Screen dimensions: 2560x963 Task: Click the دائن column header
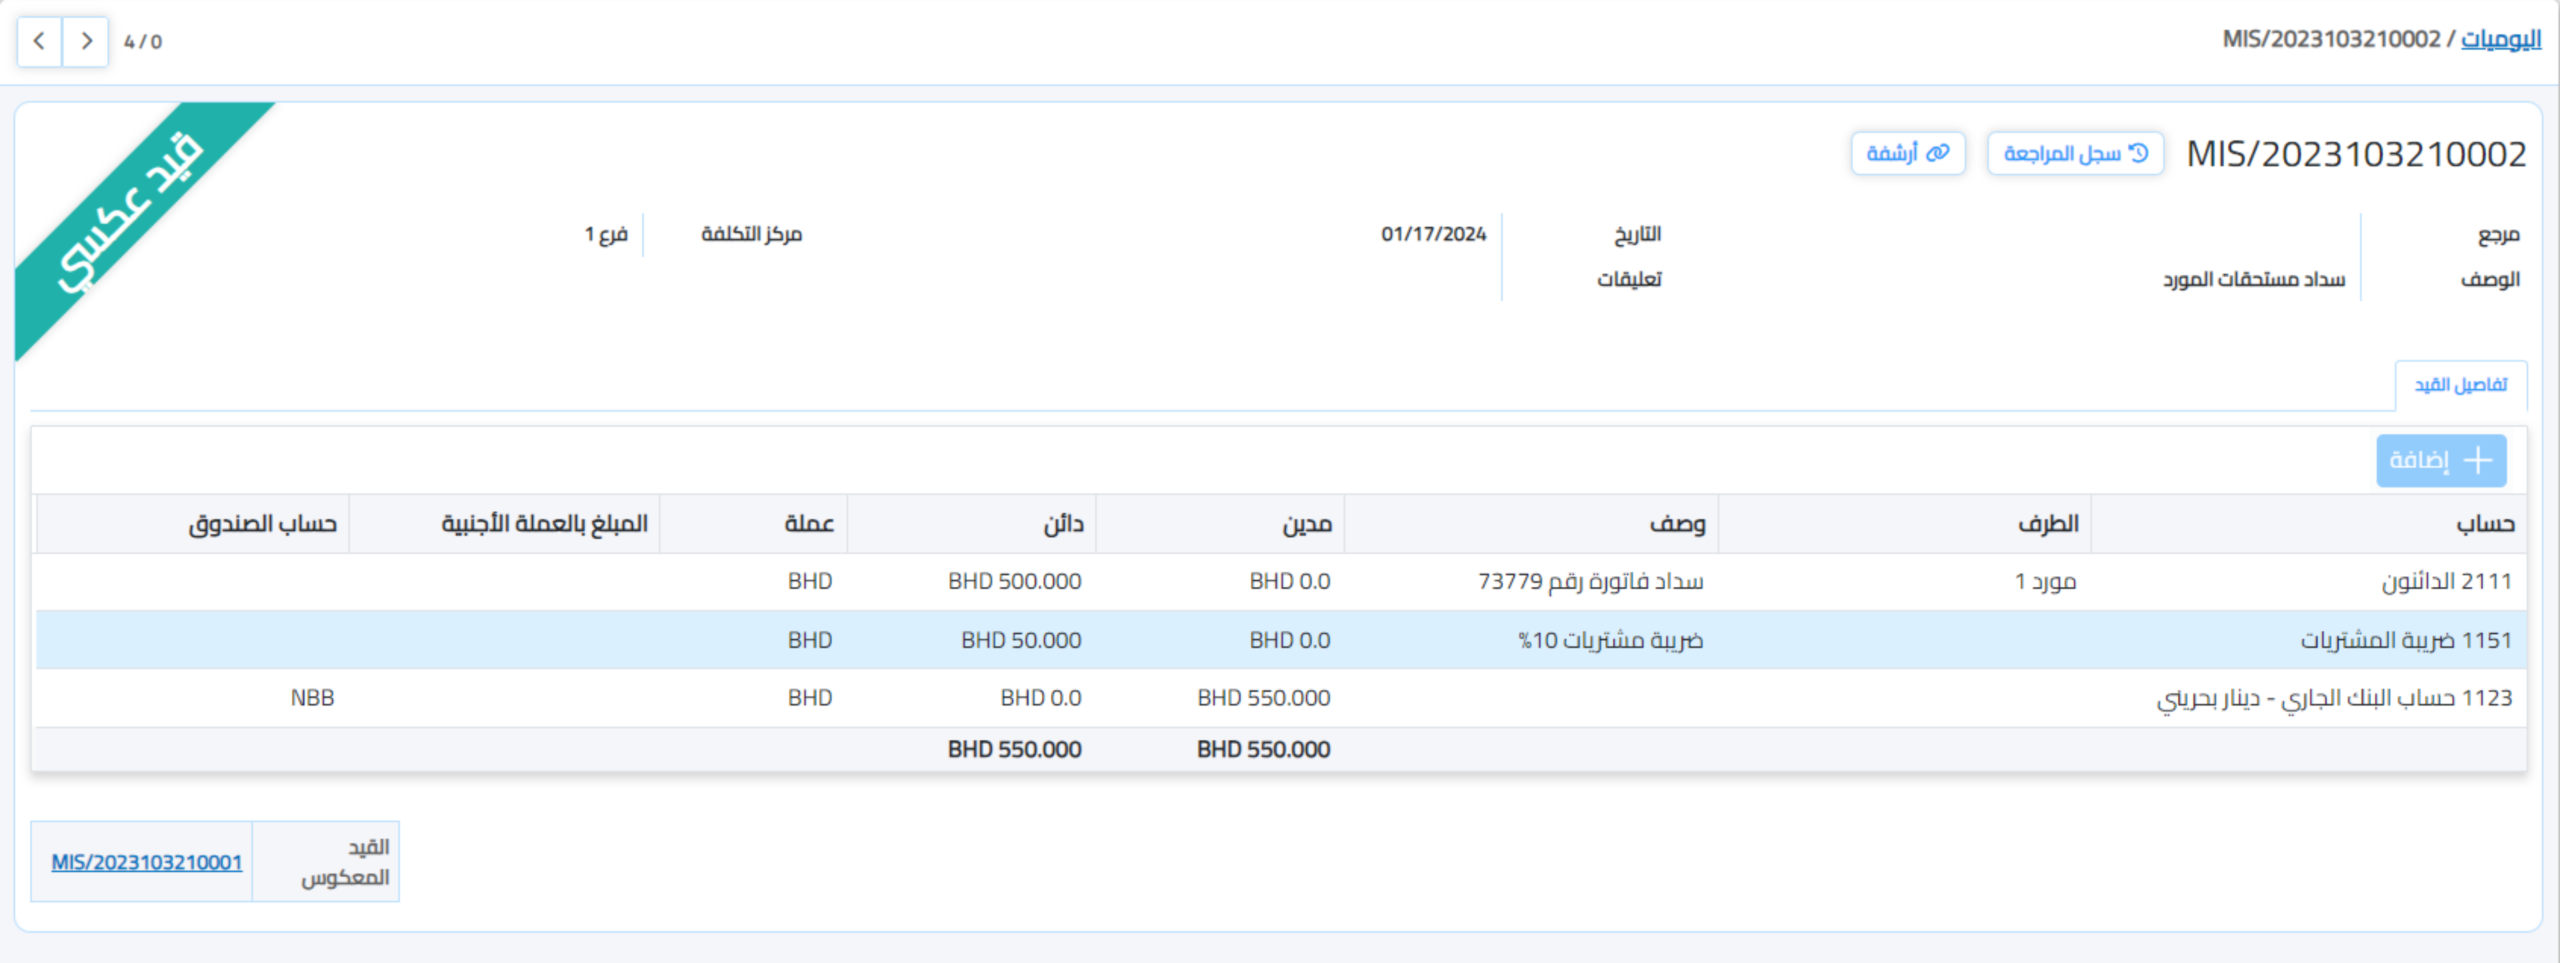[x=1063, y=524]
